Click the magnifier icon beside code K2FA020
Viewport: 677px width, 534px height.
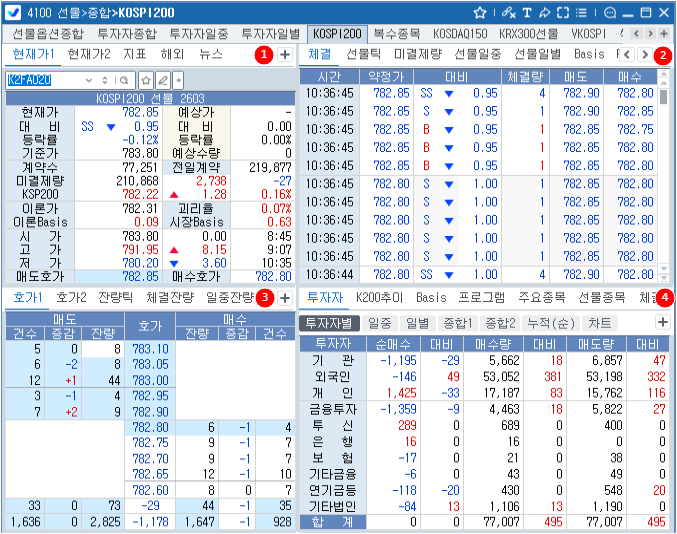point(123,78)
